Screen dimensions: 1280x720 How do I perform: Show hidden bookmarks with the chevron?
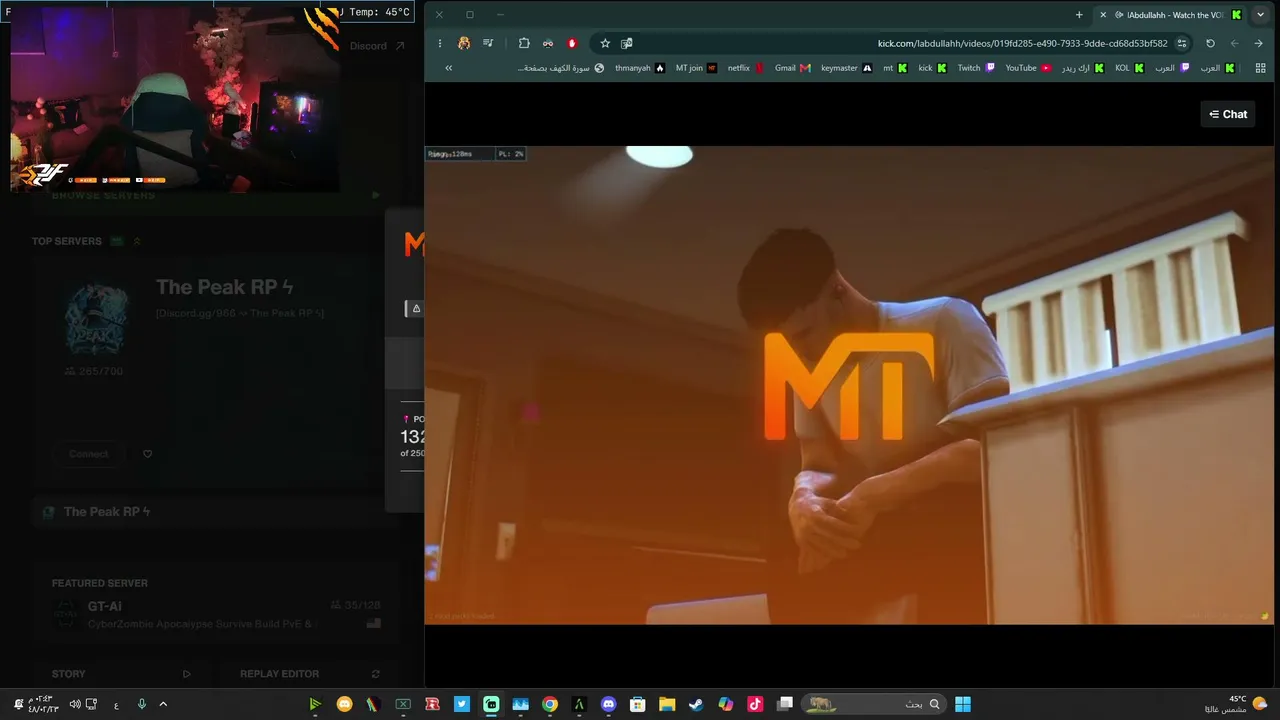448,68
